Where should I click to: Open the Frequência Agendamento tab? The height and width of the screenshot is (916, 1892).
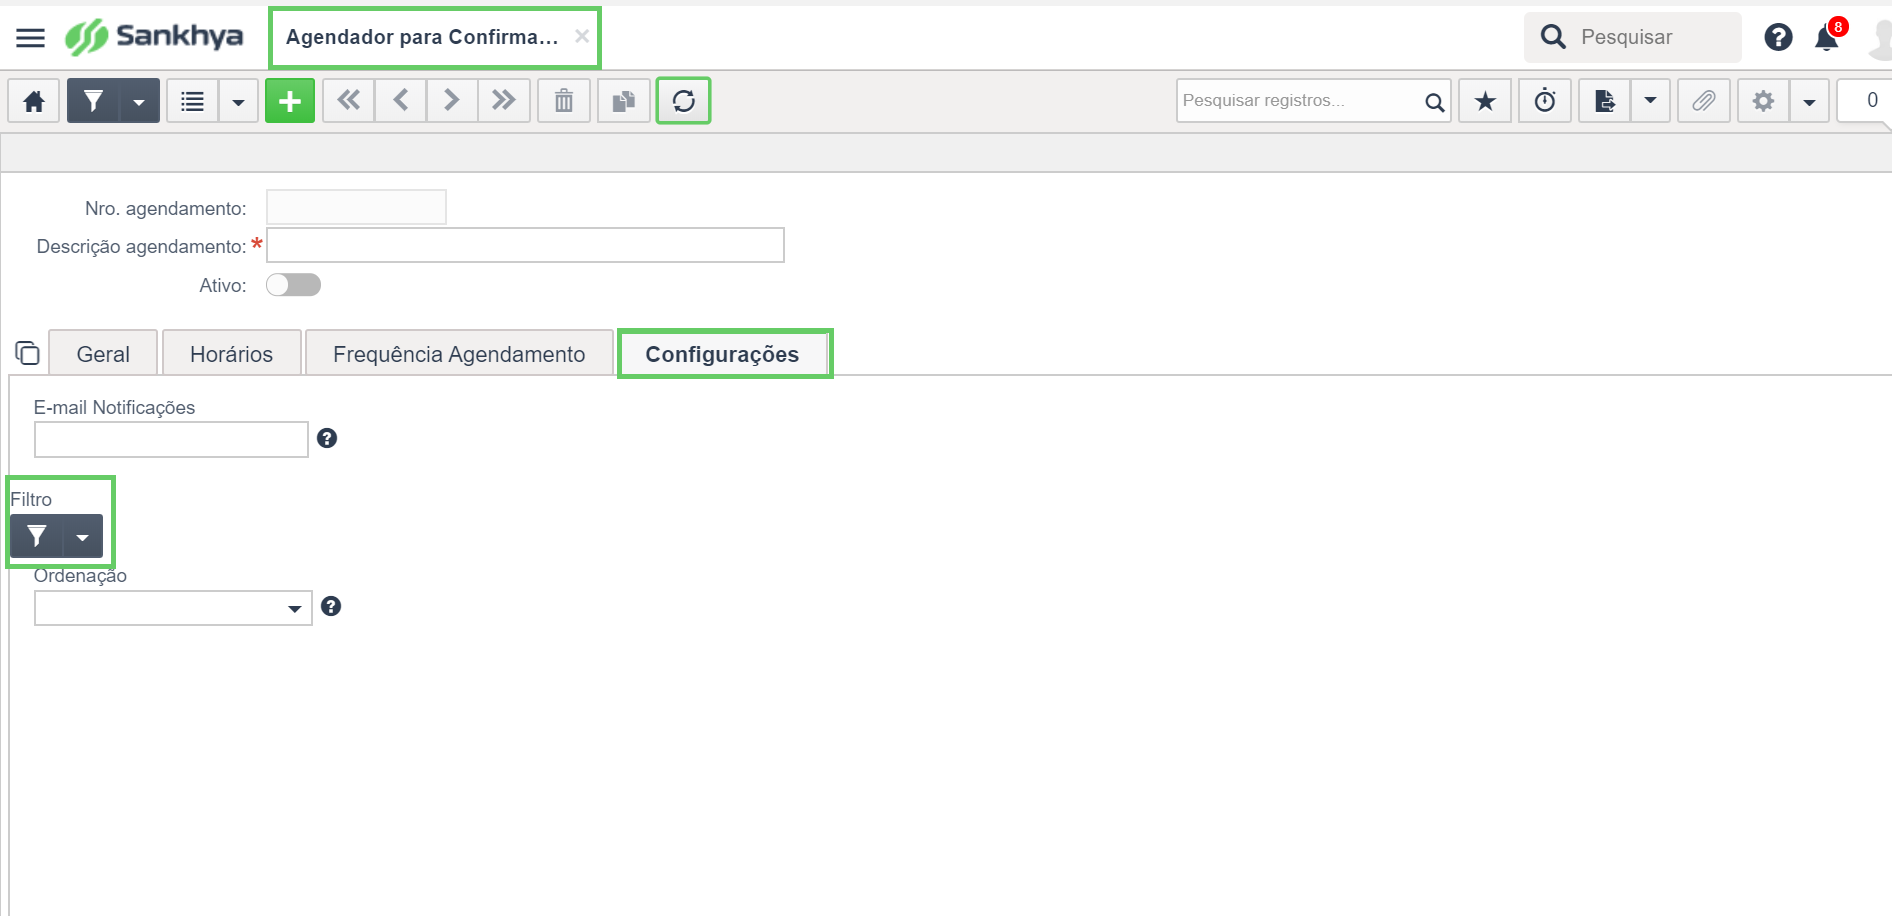(459, 354)
